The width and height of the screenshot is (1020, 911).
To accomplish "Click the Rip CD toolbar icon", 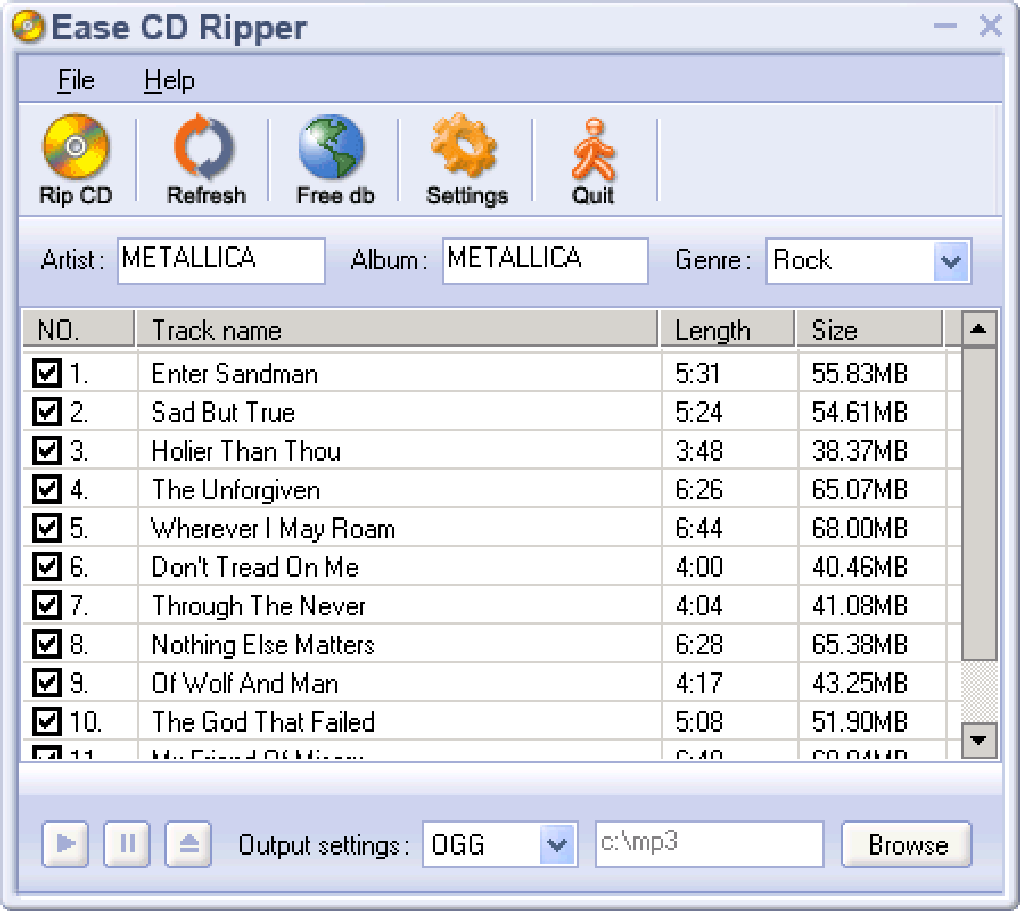I will tap(76, 147).
